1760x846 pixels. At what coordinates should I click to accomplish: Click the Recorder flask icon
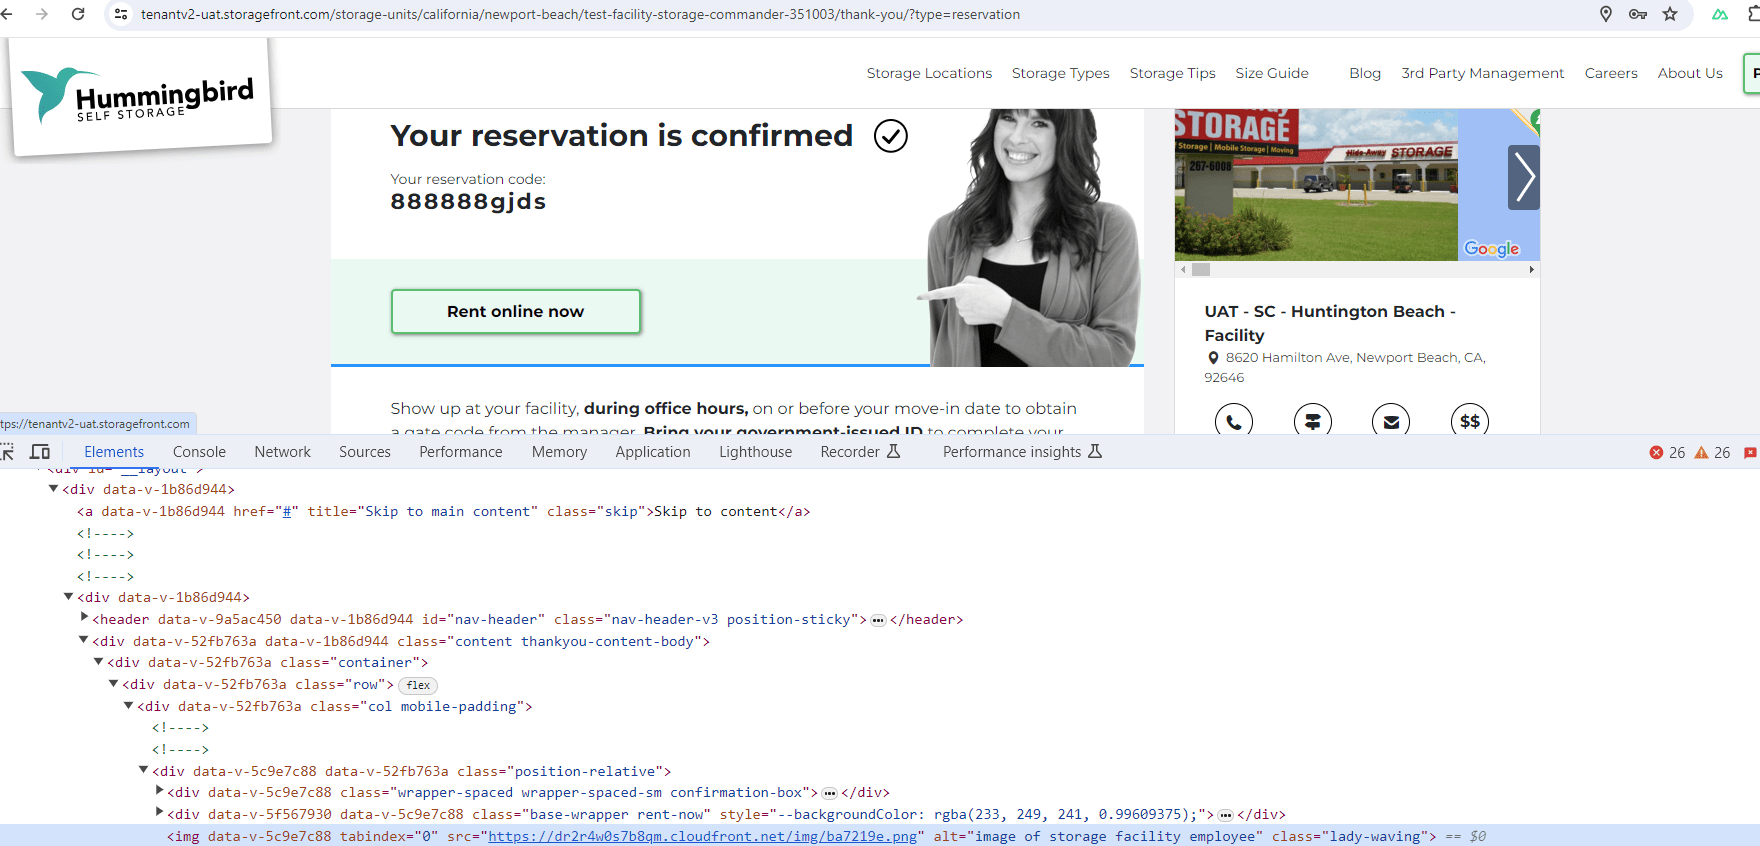[x=894, y=452]
